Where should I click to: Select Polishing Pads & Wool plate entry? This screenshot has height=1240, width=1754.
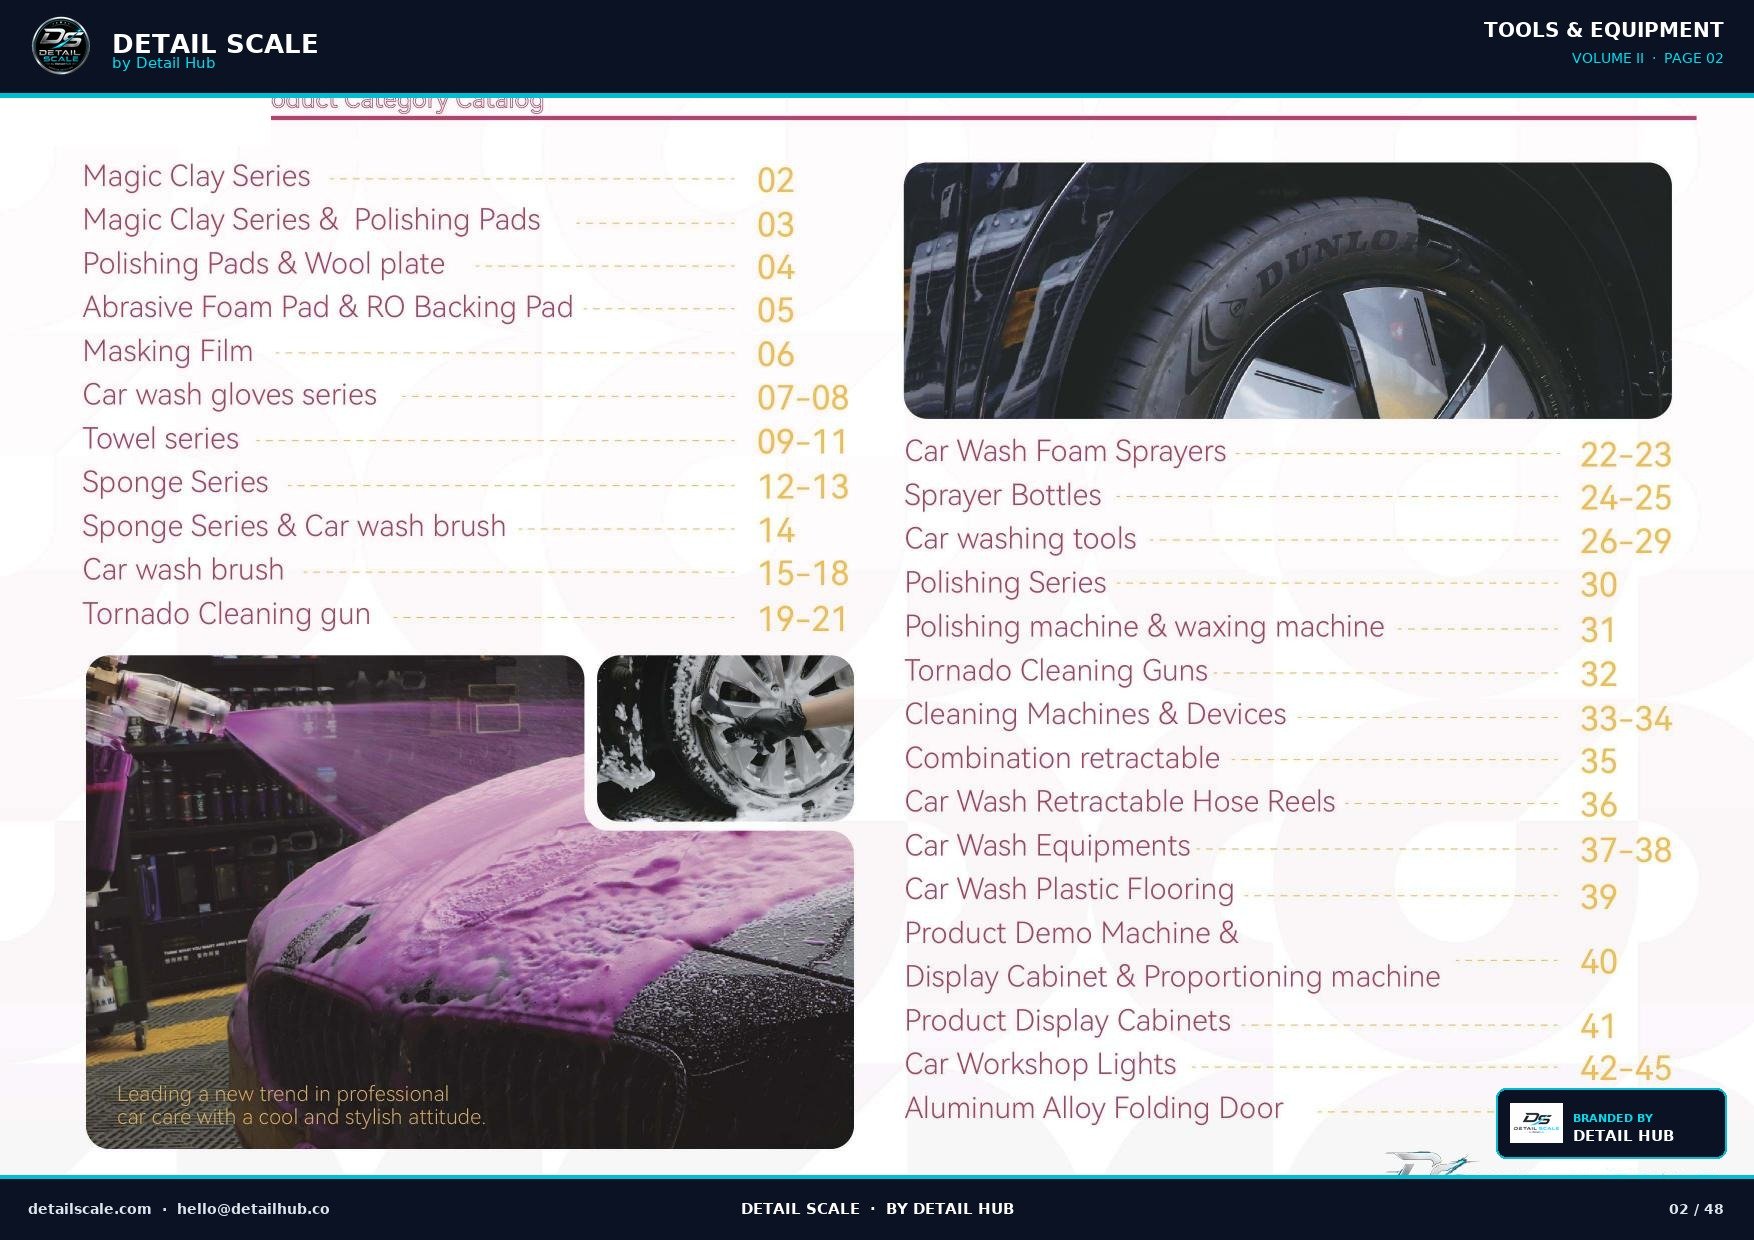(264, 264)
